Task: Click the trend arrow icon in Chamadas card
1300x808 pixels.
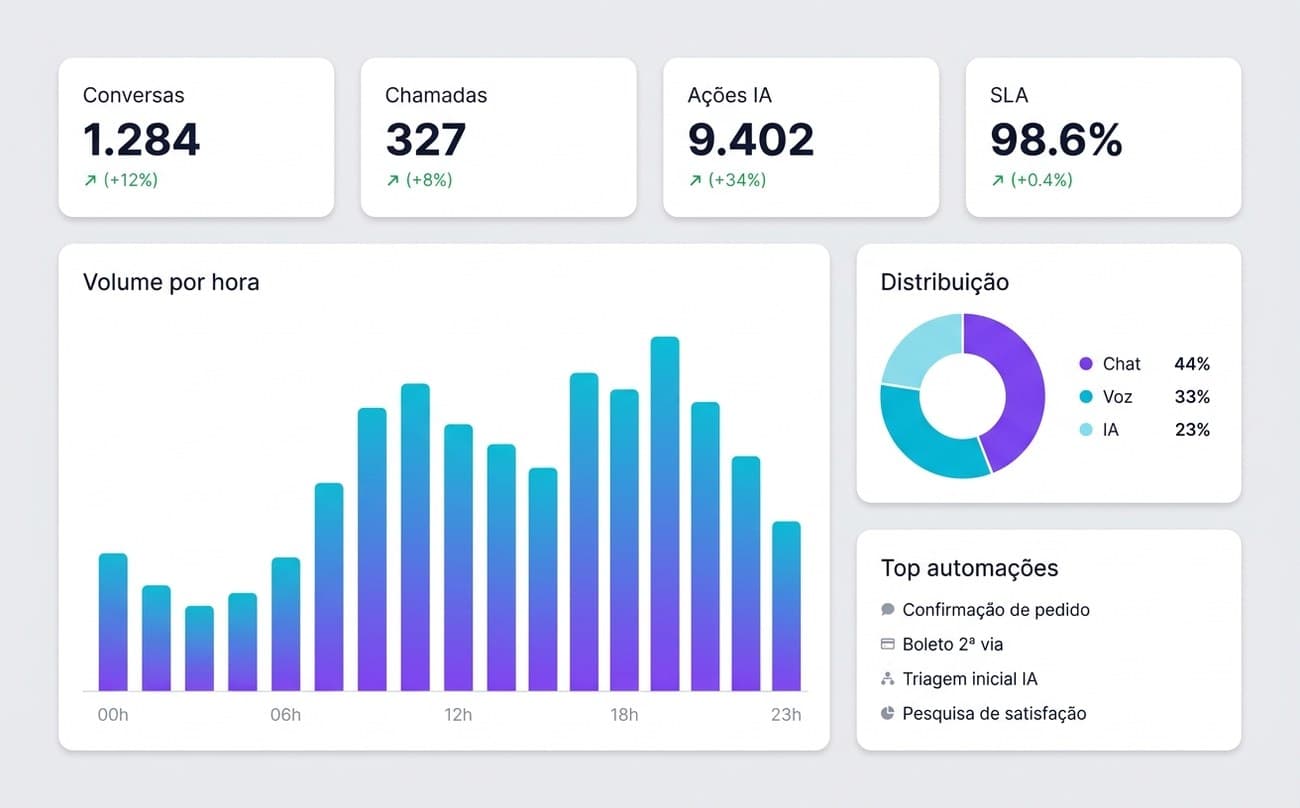Action: (x=393, y=180)
